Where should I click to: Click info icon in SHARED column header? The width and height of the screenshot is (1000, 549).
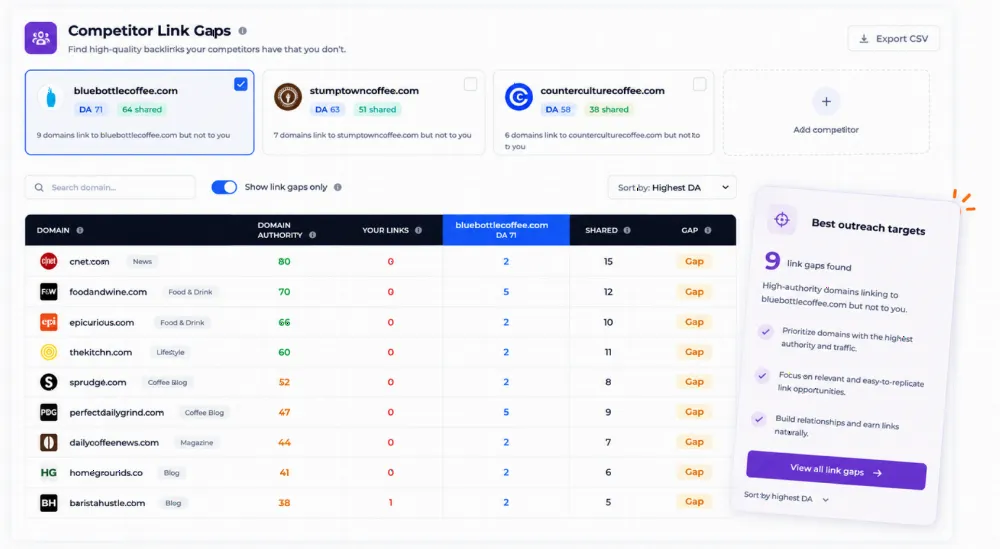627,230
